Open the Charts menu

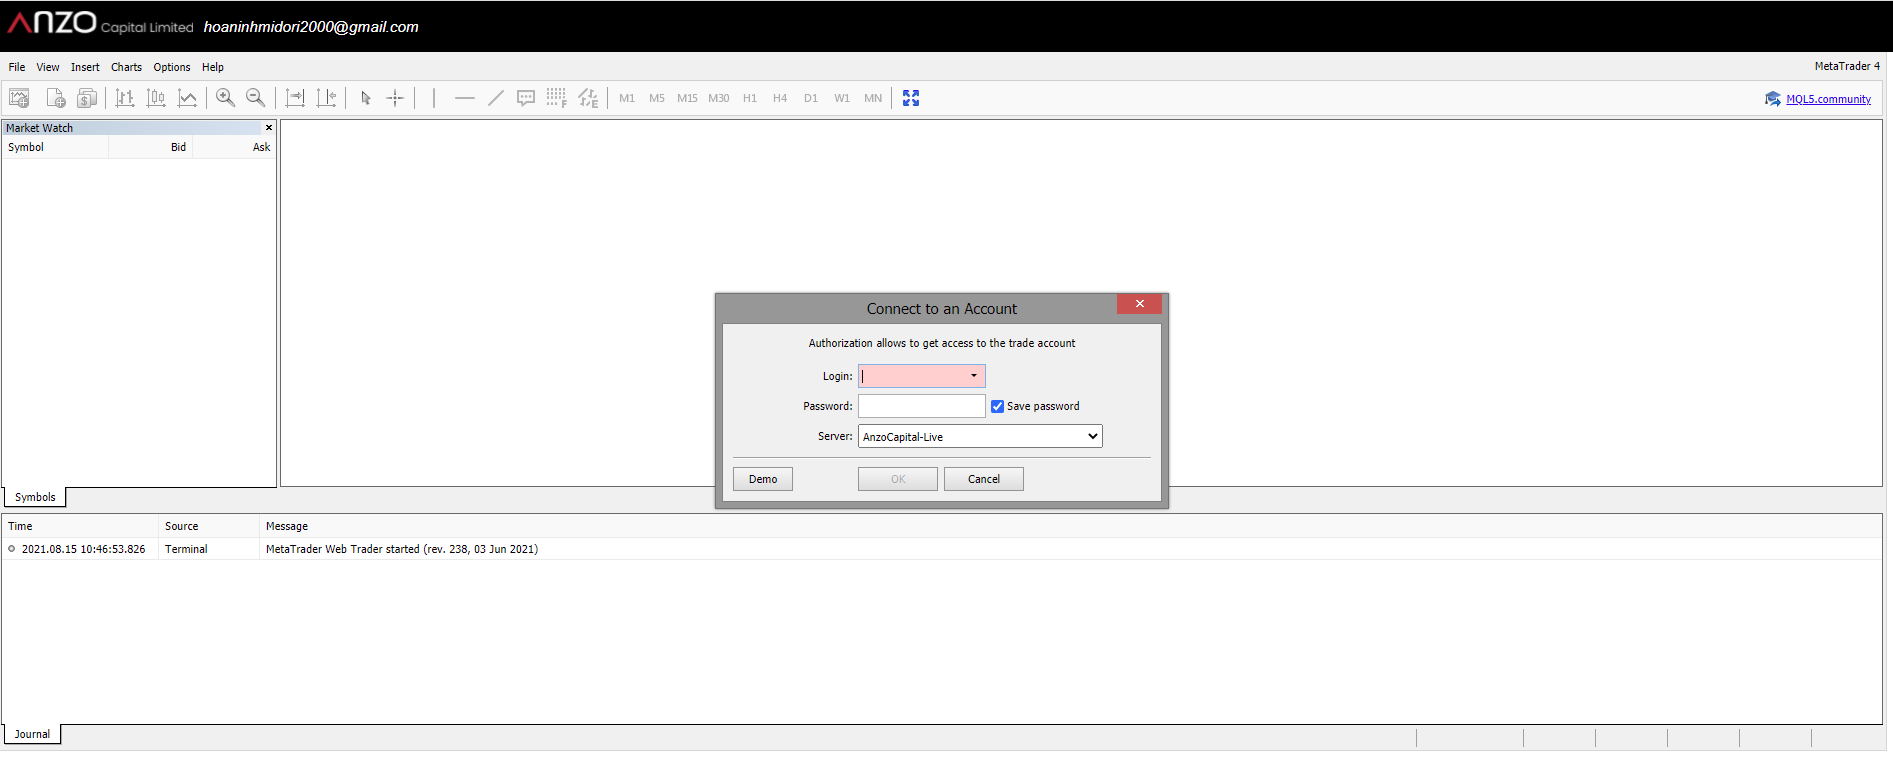point(126,67)
